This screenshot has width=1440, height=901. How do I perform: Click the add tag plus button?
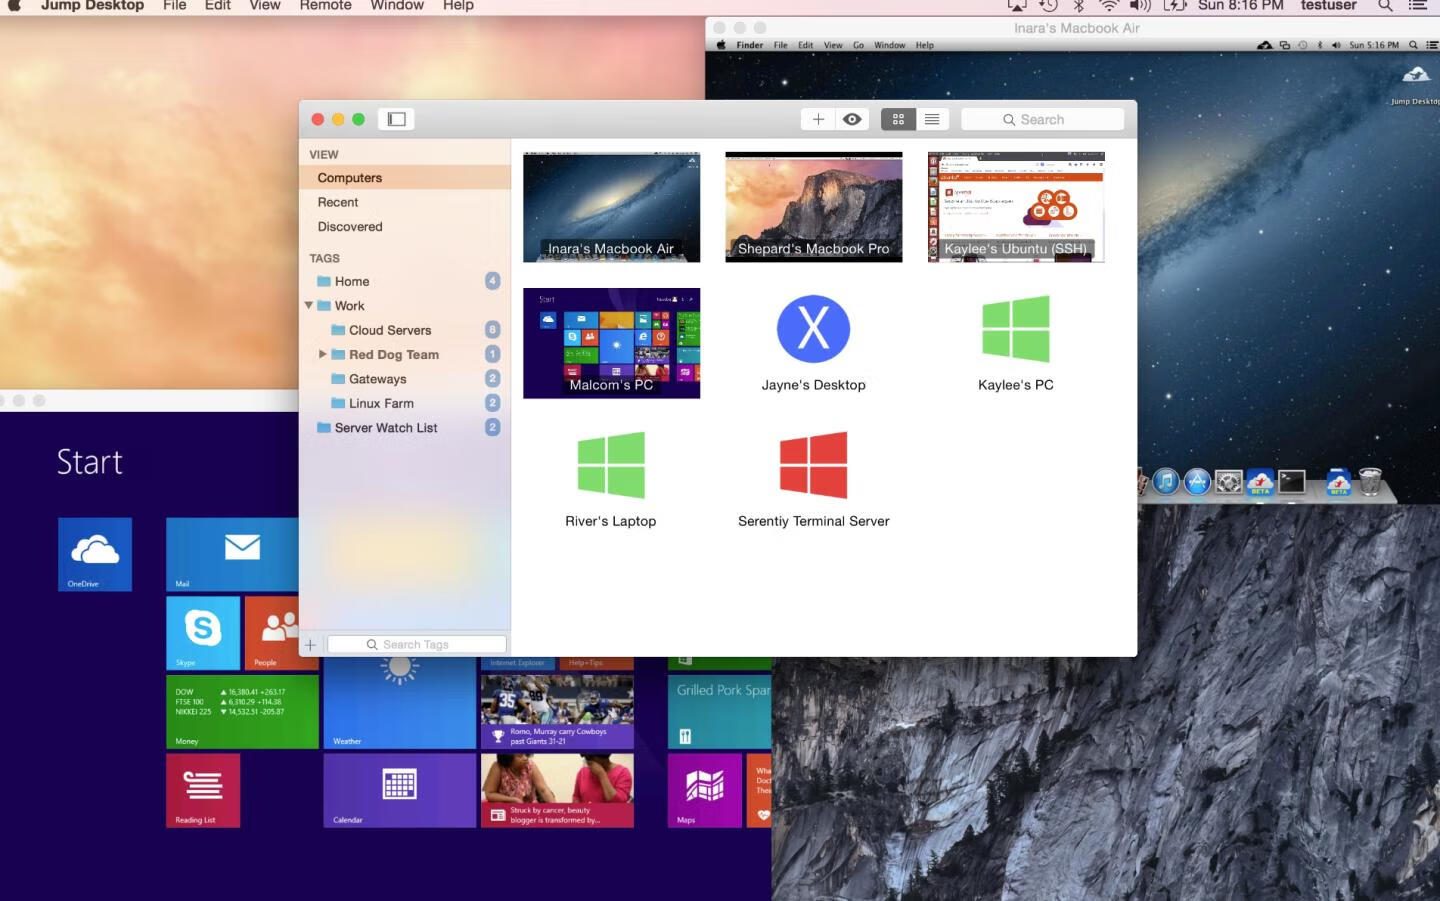[x=310, y=645]
